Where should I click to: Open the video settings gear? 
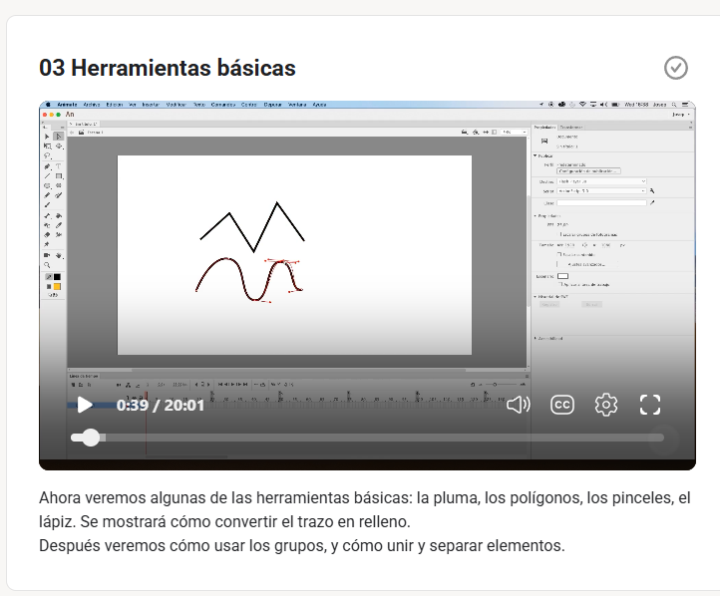(606, 405)
